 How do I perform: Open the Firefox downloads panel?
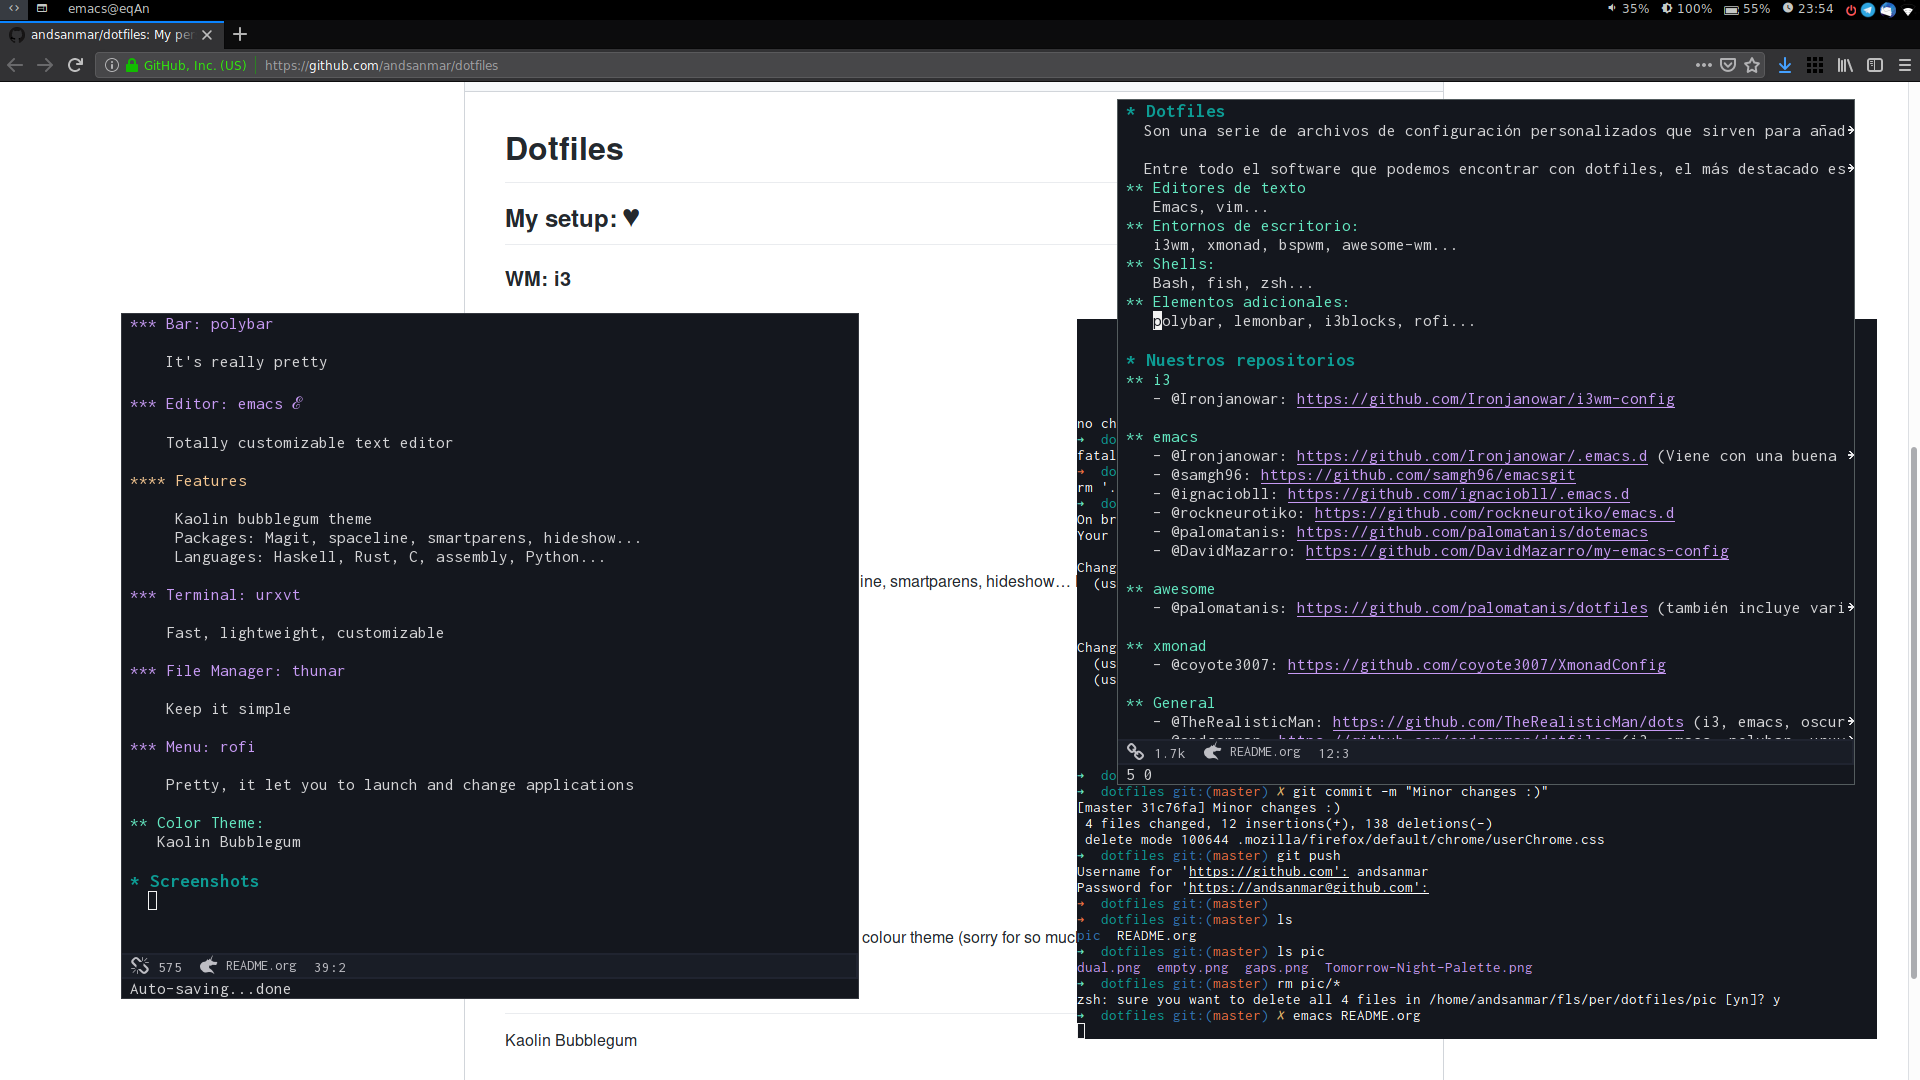pyautogui.click(x=1785, y=65)
